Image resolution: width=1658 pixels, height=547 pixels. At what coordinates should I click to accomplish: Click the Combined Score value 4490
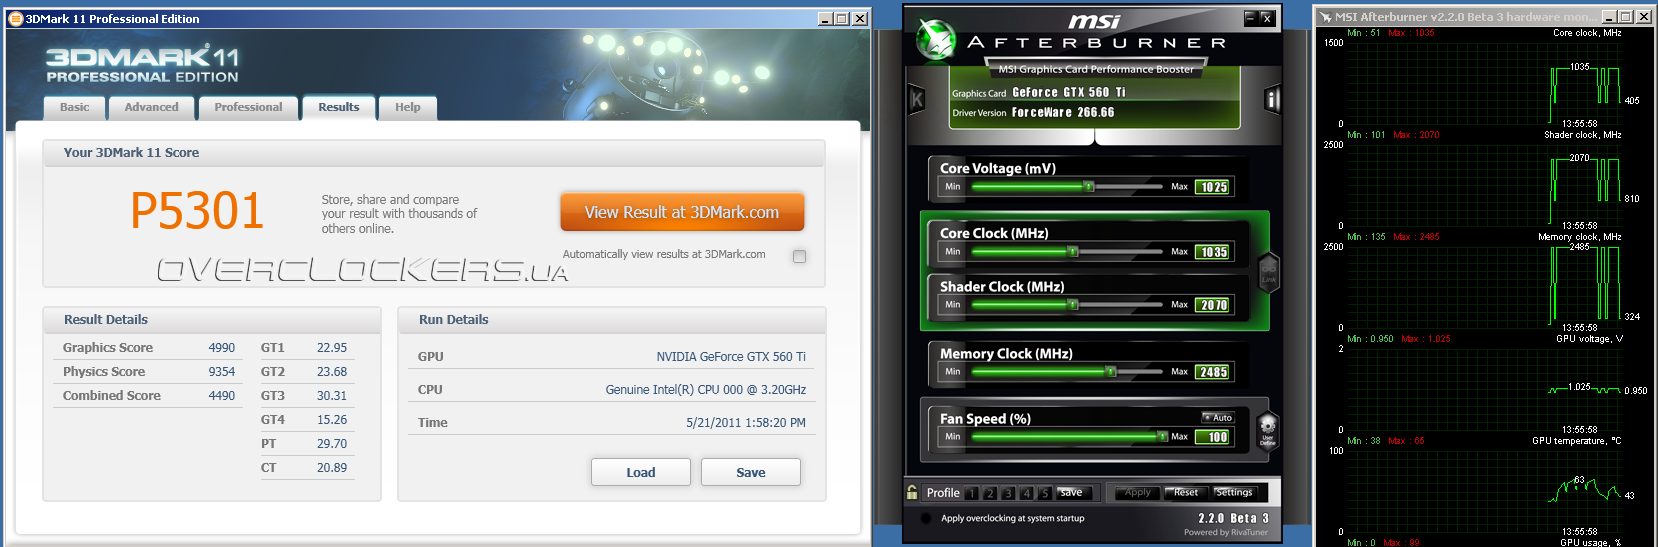point(222,396)
